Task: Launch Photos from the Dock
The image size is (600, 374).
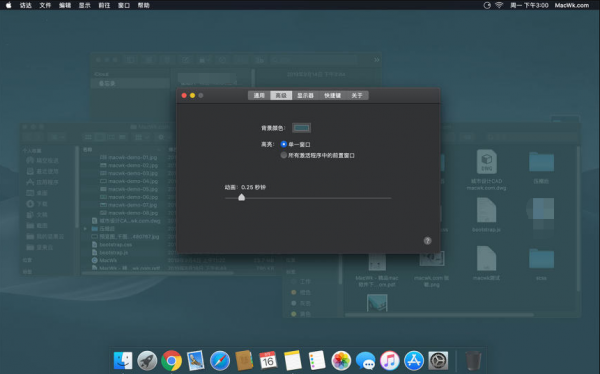Action: coord(341,361)
